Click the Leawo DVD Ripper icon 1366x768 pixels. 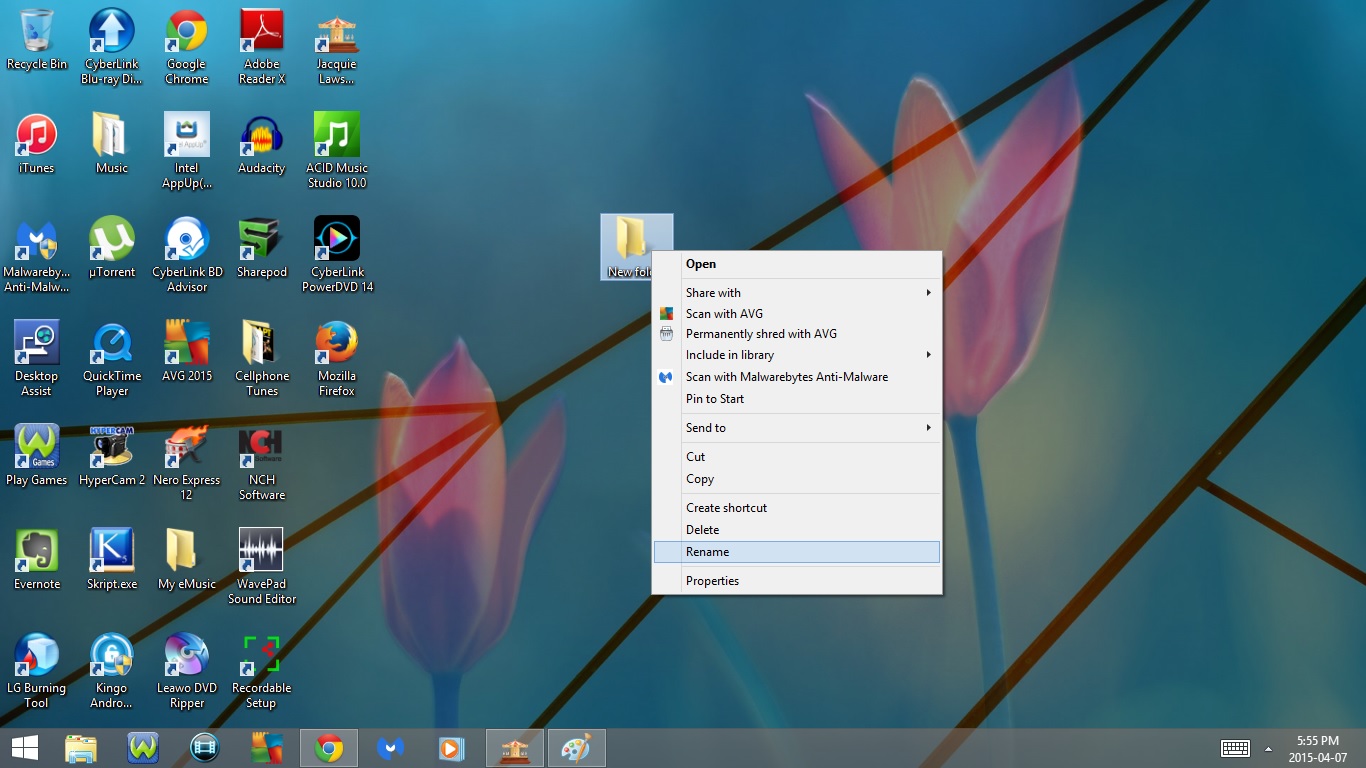pos(187,671)
